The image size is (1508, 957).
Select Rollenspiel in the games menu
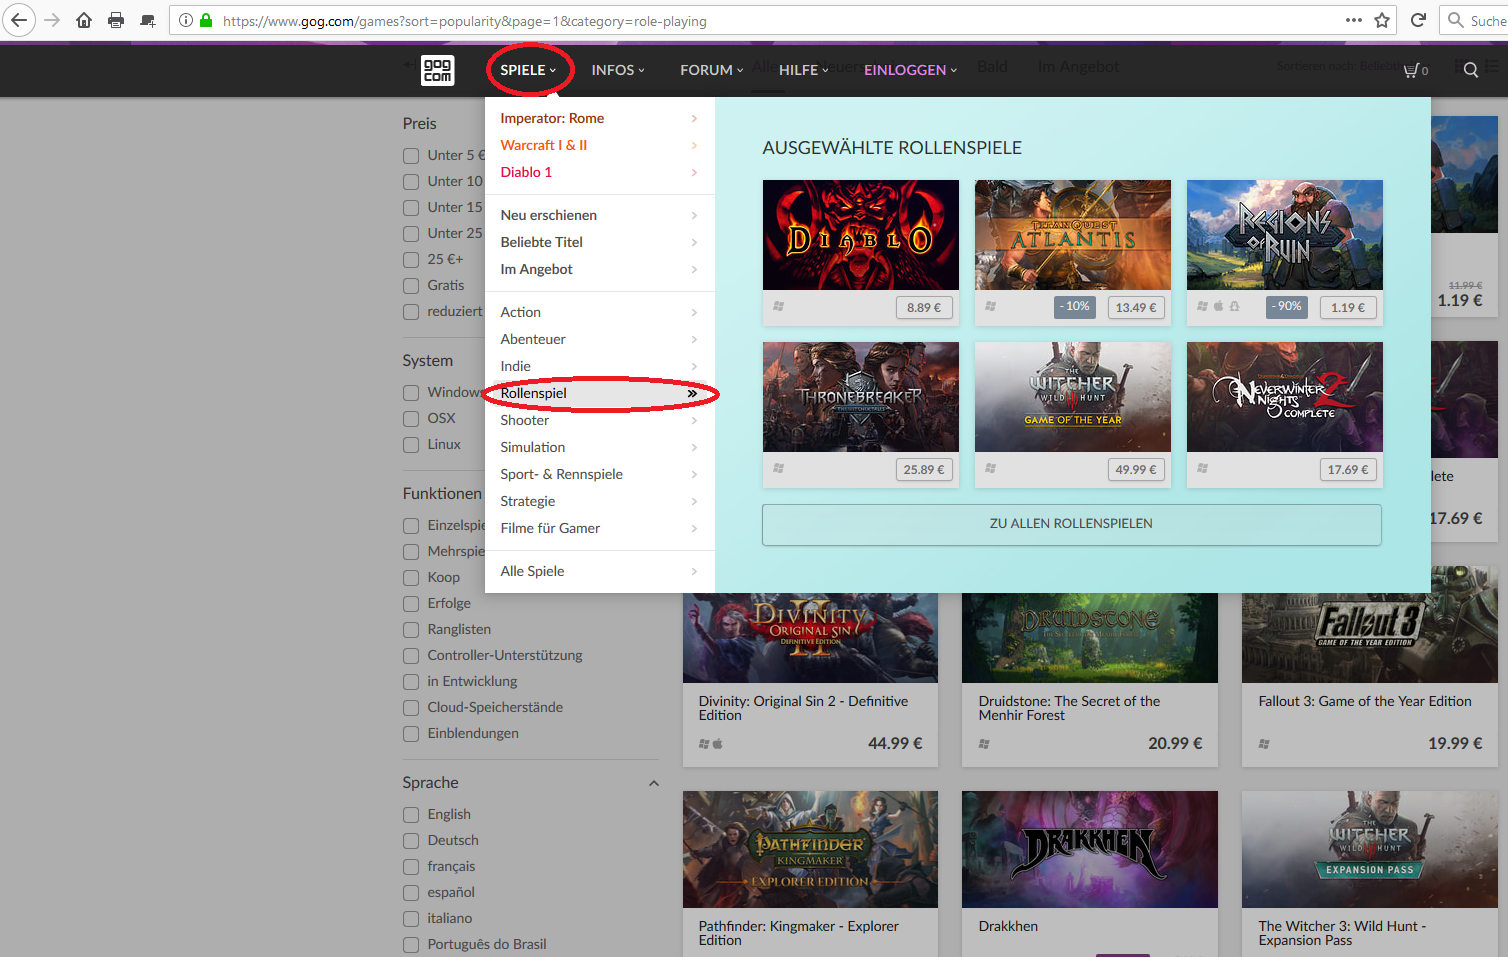[600, 393]
